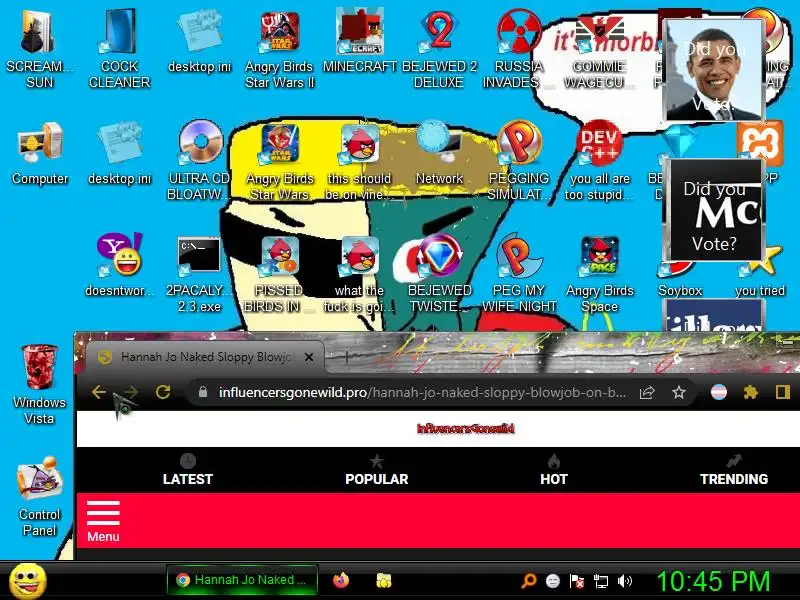800x600 pixels.
Task: Click the magnifier search tray icon
Action: pyautogui.click(x=529, y=581)
